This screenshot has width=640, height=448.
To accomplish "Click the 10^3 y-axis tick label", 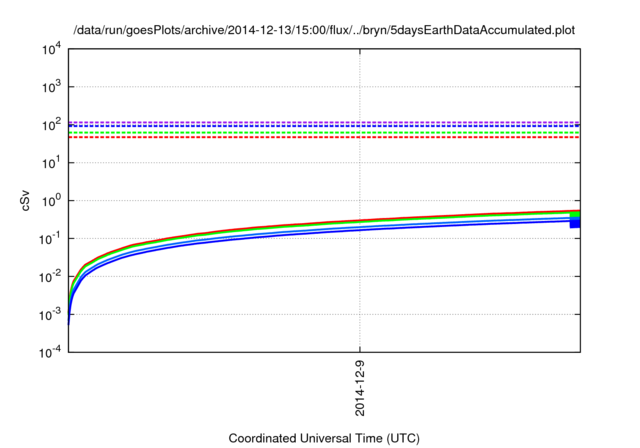I will [51, 87].
